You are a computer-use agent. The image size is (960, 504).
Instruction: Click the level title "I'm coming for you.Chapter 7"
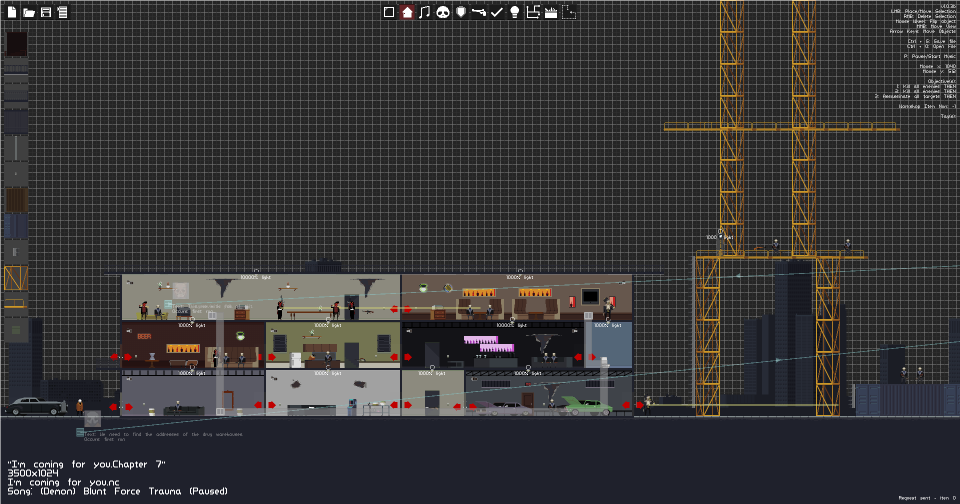[86, 464]
